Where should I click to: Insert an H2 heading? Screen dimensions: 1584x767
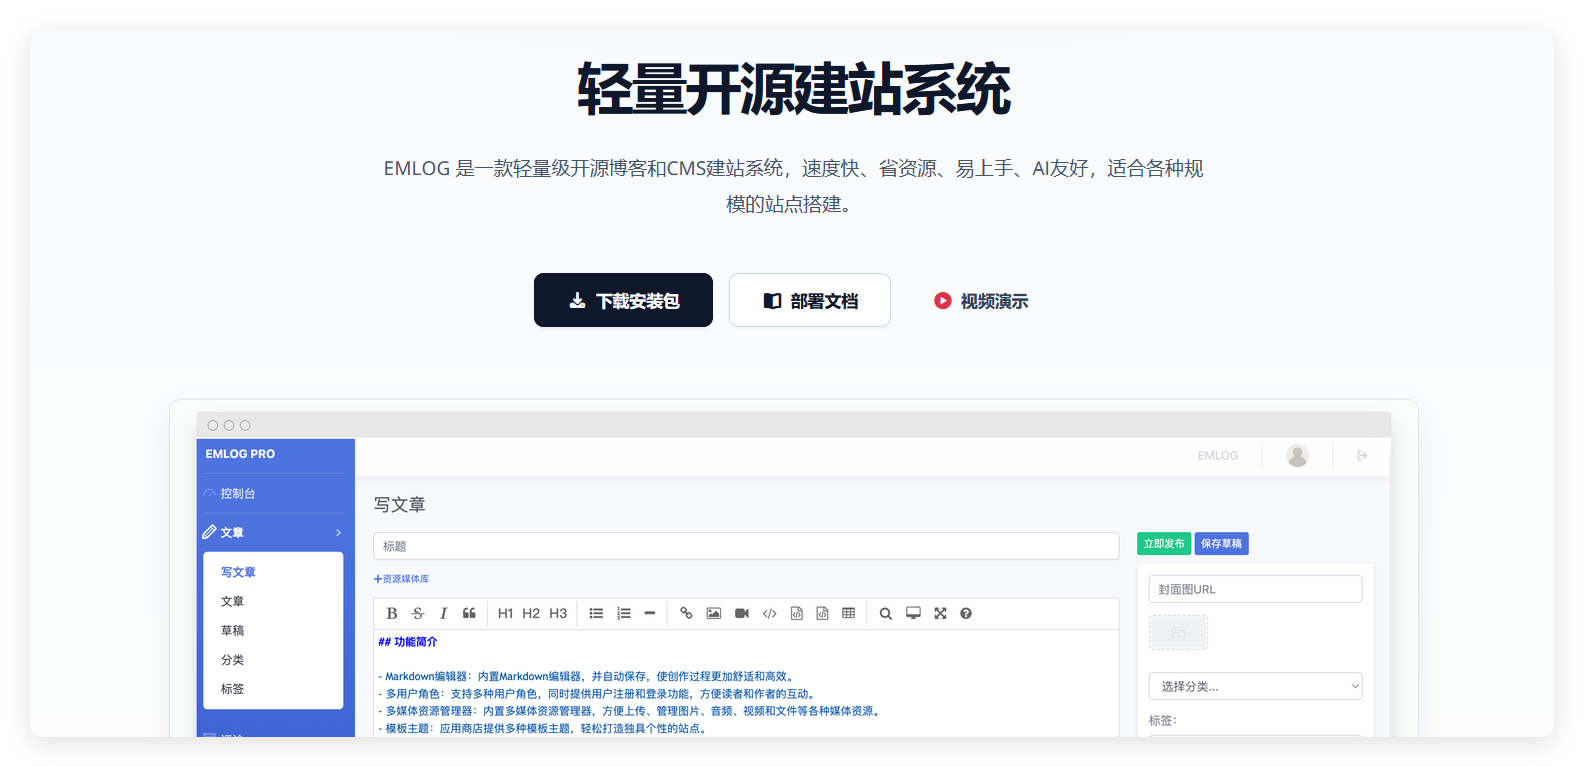tap(531, 613)
